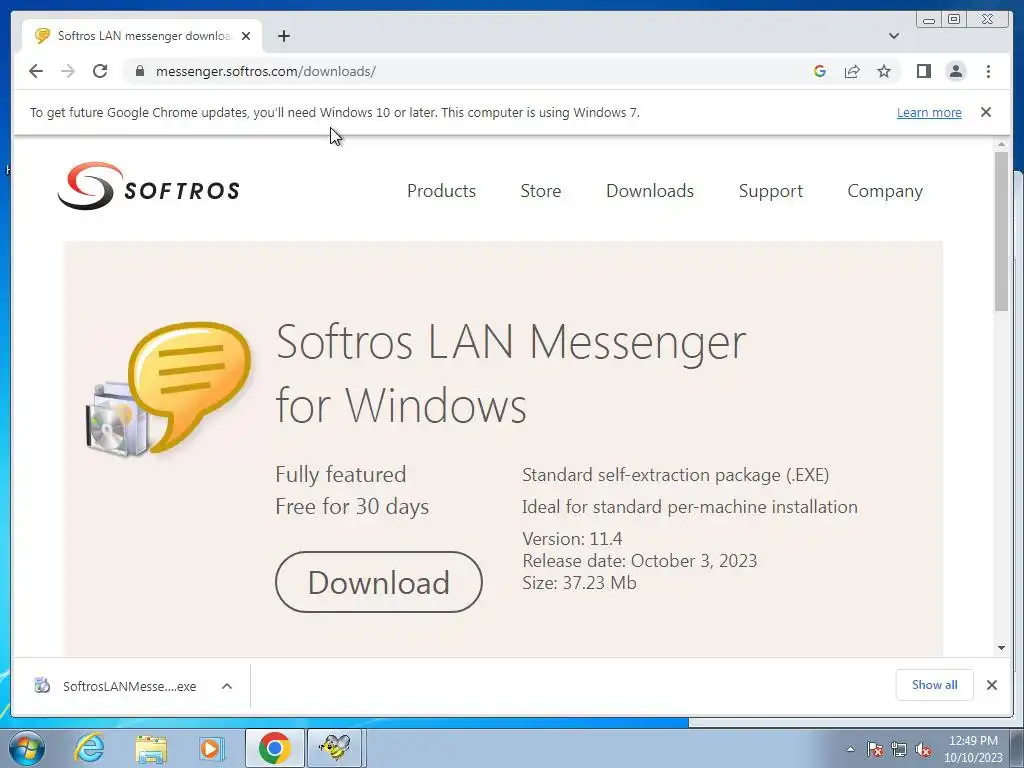Dismiss the Windows 7 update notice
This screenshot has width=1024, height=768.
[x=985, y=112]
